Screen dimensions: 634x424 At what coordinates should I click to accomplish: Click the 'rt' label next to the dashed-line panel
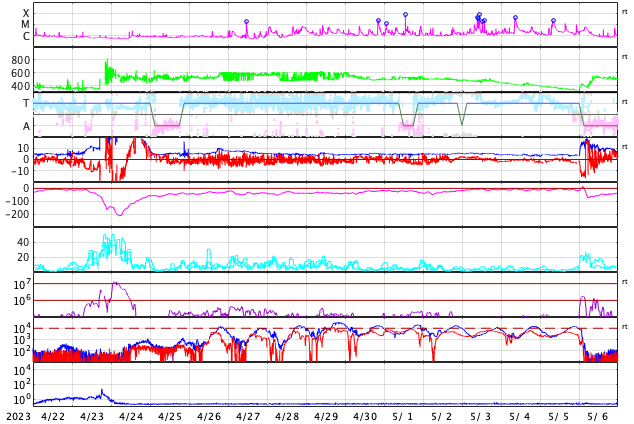[624, 327]
